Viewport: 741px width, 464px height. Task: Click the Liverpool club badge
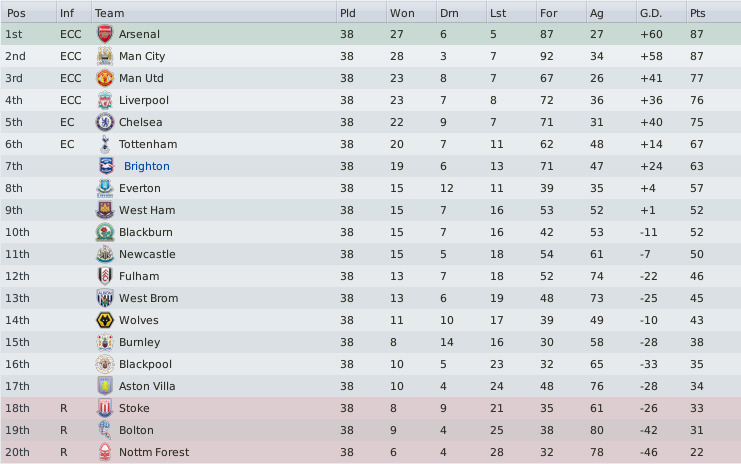pyautogui.click(x=104, y=100)
